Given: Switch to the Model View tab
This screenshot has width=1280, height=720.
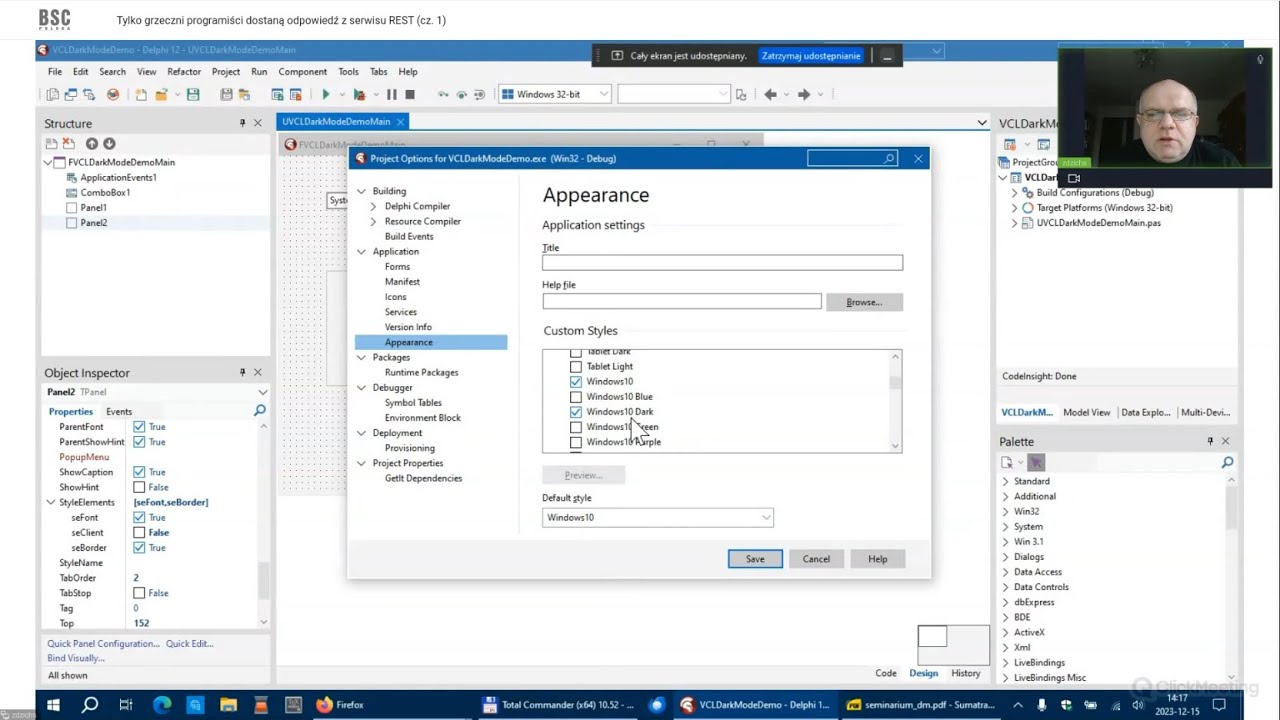Looking at the screenshot, I should click(x=1087, y=412).
